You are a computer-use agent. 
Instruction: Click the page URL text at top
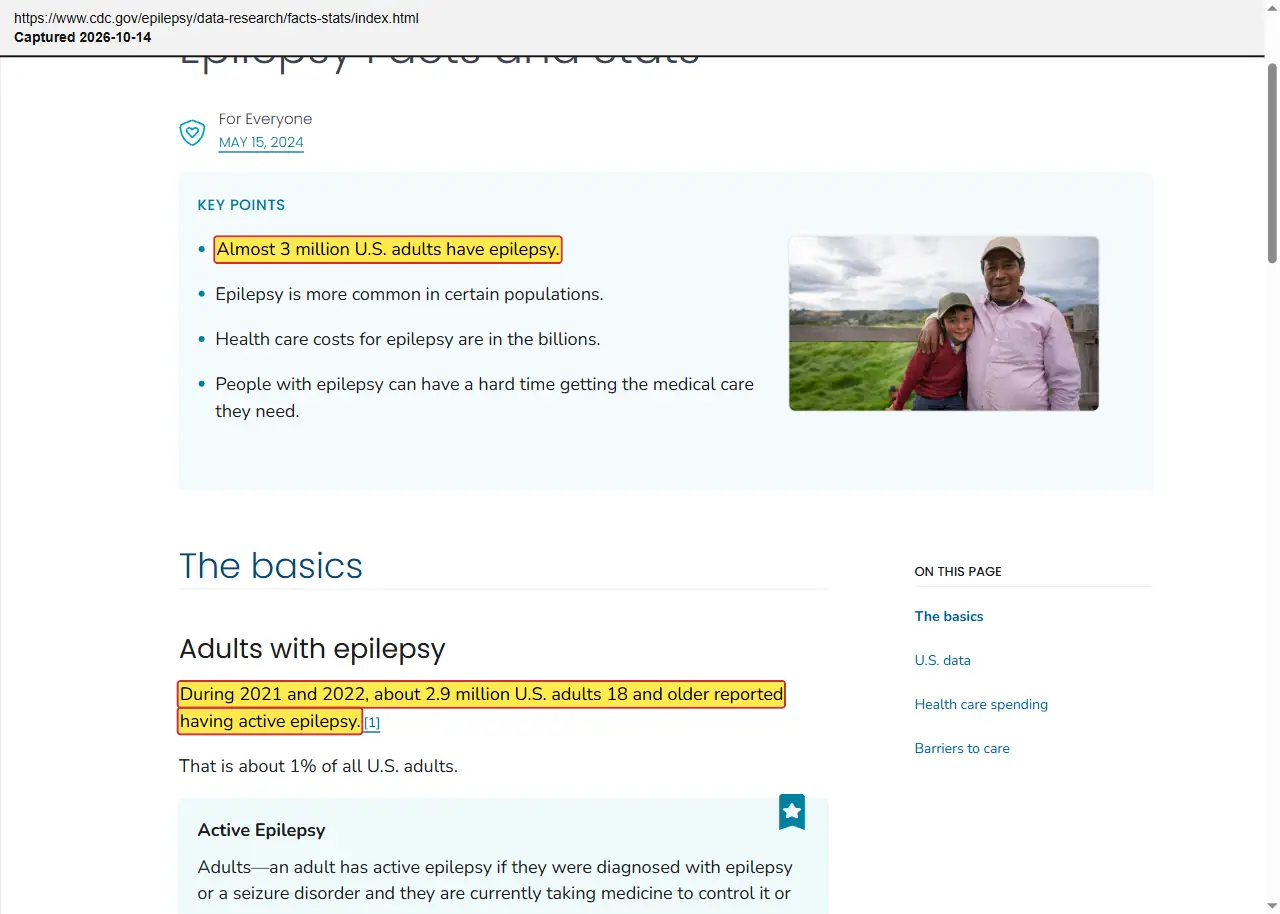click(x=216, y=18)
